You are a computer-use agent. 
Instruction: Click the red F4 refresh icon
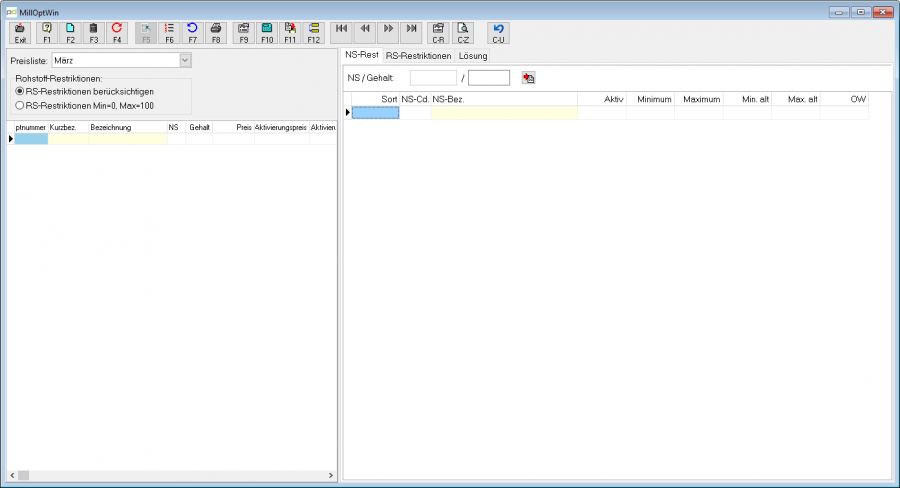tap(117, 33)
